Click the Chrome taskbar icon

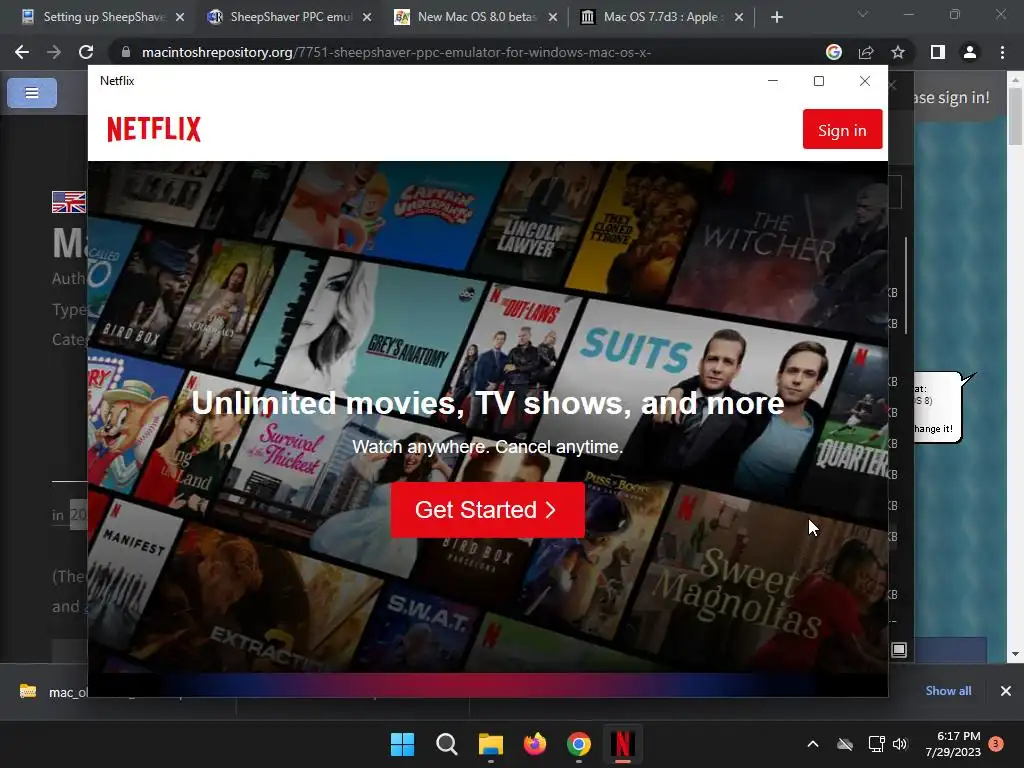[579, 744]
